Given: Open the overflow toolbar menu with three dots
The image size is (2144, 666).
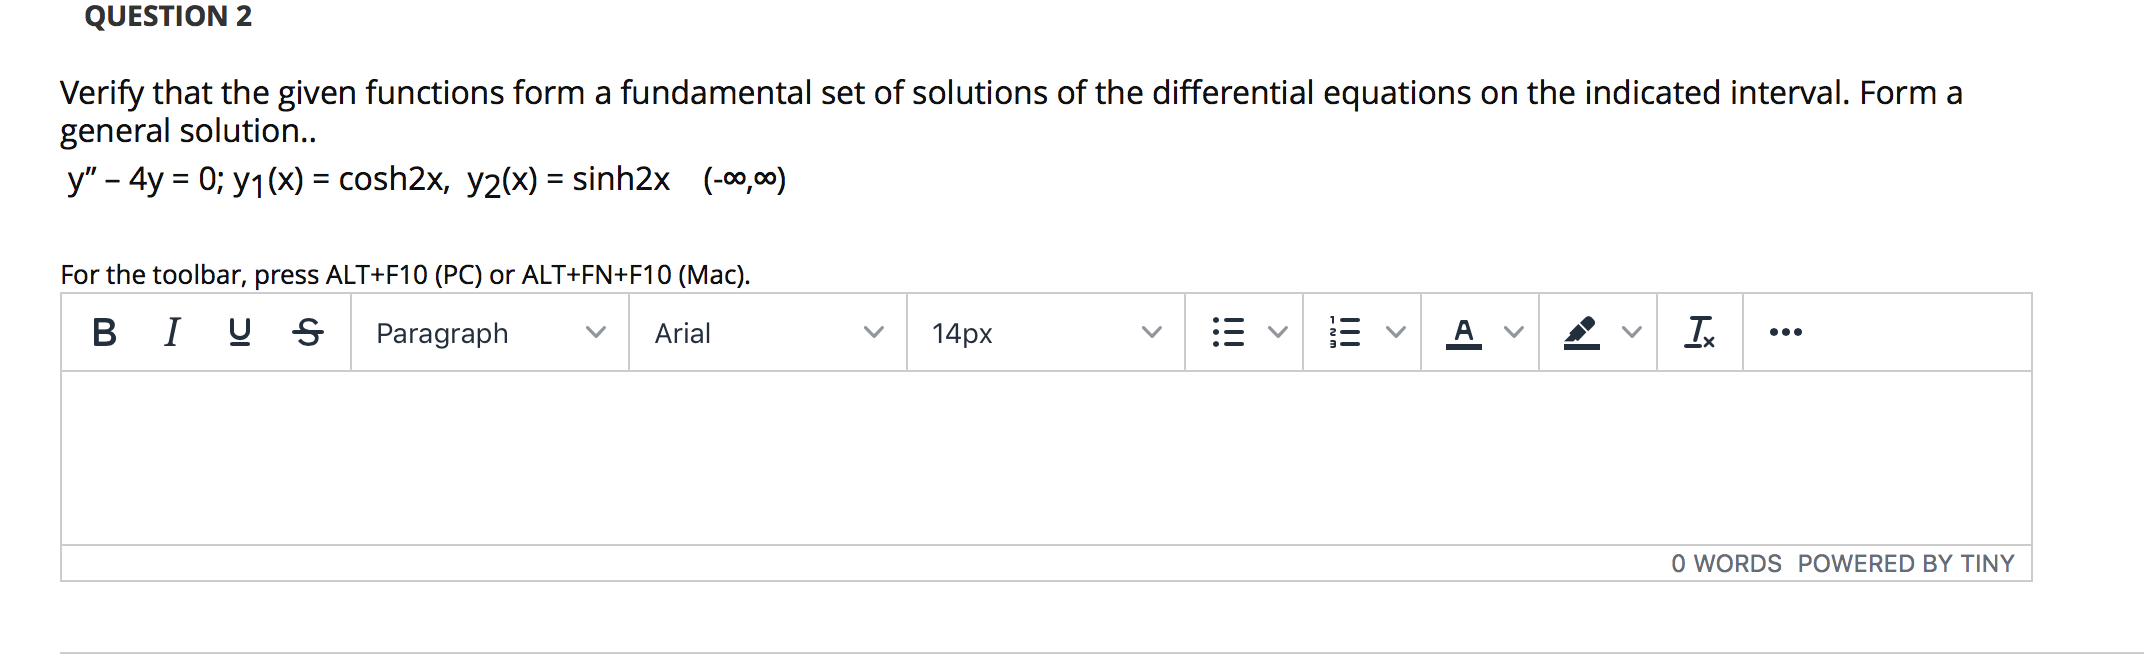Looking at the screenshot, I should [x=1786, y=333].
